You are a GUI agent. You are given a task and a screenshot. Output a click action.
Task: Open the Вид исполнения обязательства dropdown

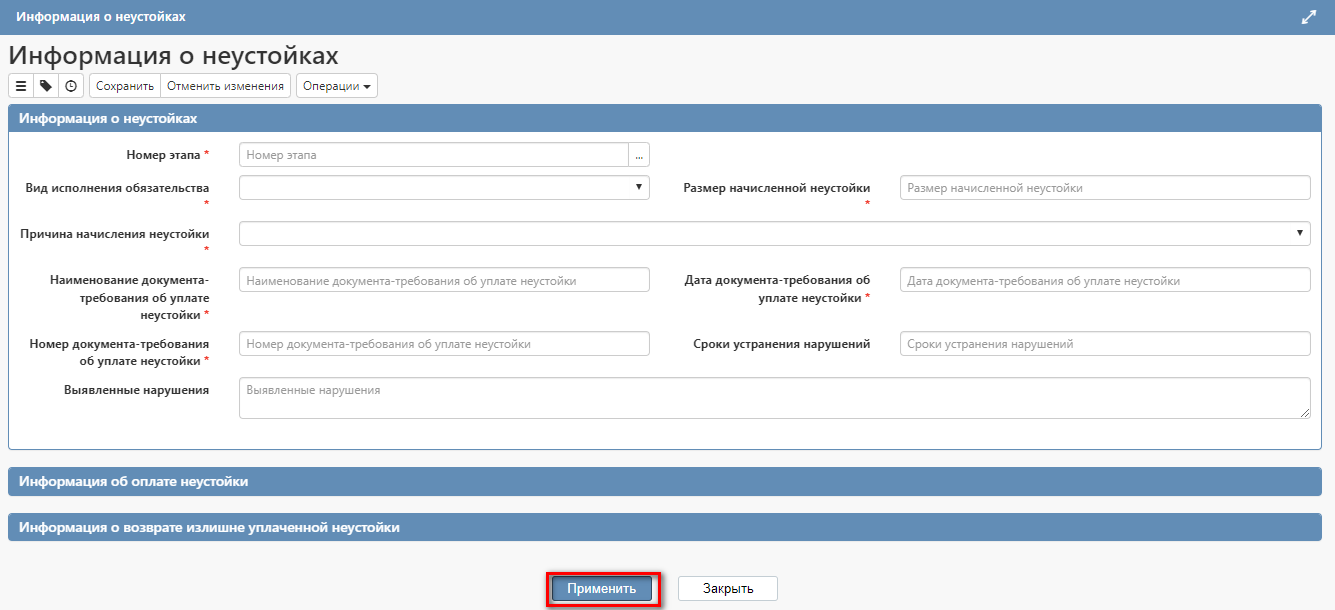pos(444,187)
